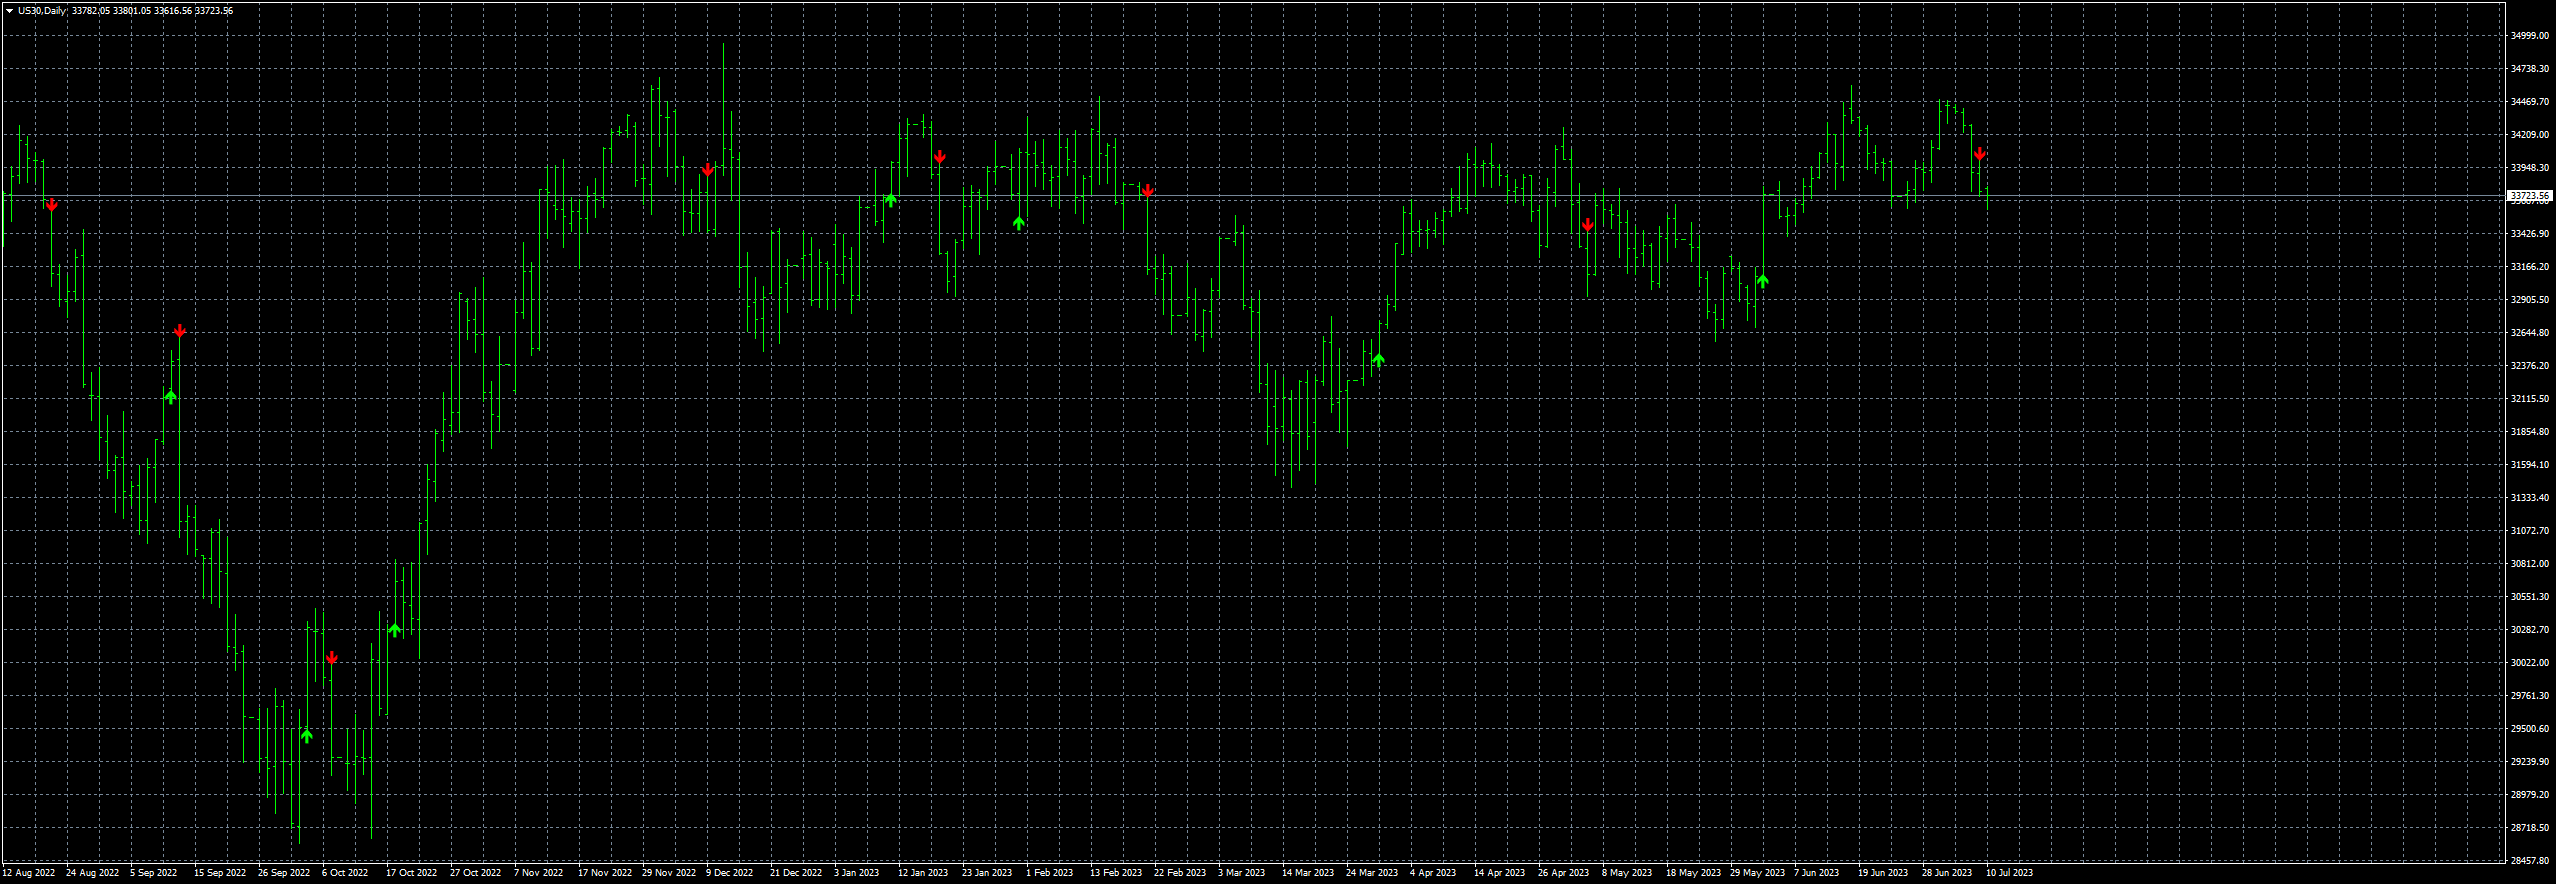Click the 28 Jun 2023 date label
The image size is (2556, 884).
[x=1947, y=873]
